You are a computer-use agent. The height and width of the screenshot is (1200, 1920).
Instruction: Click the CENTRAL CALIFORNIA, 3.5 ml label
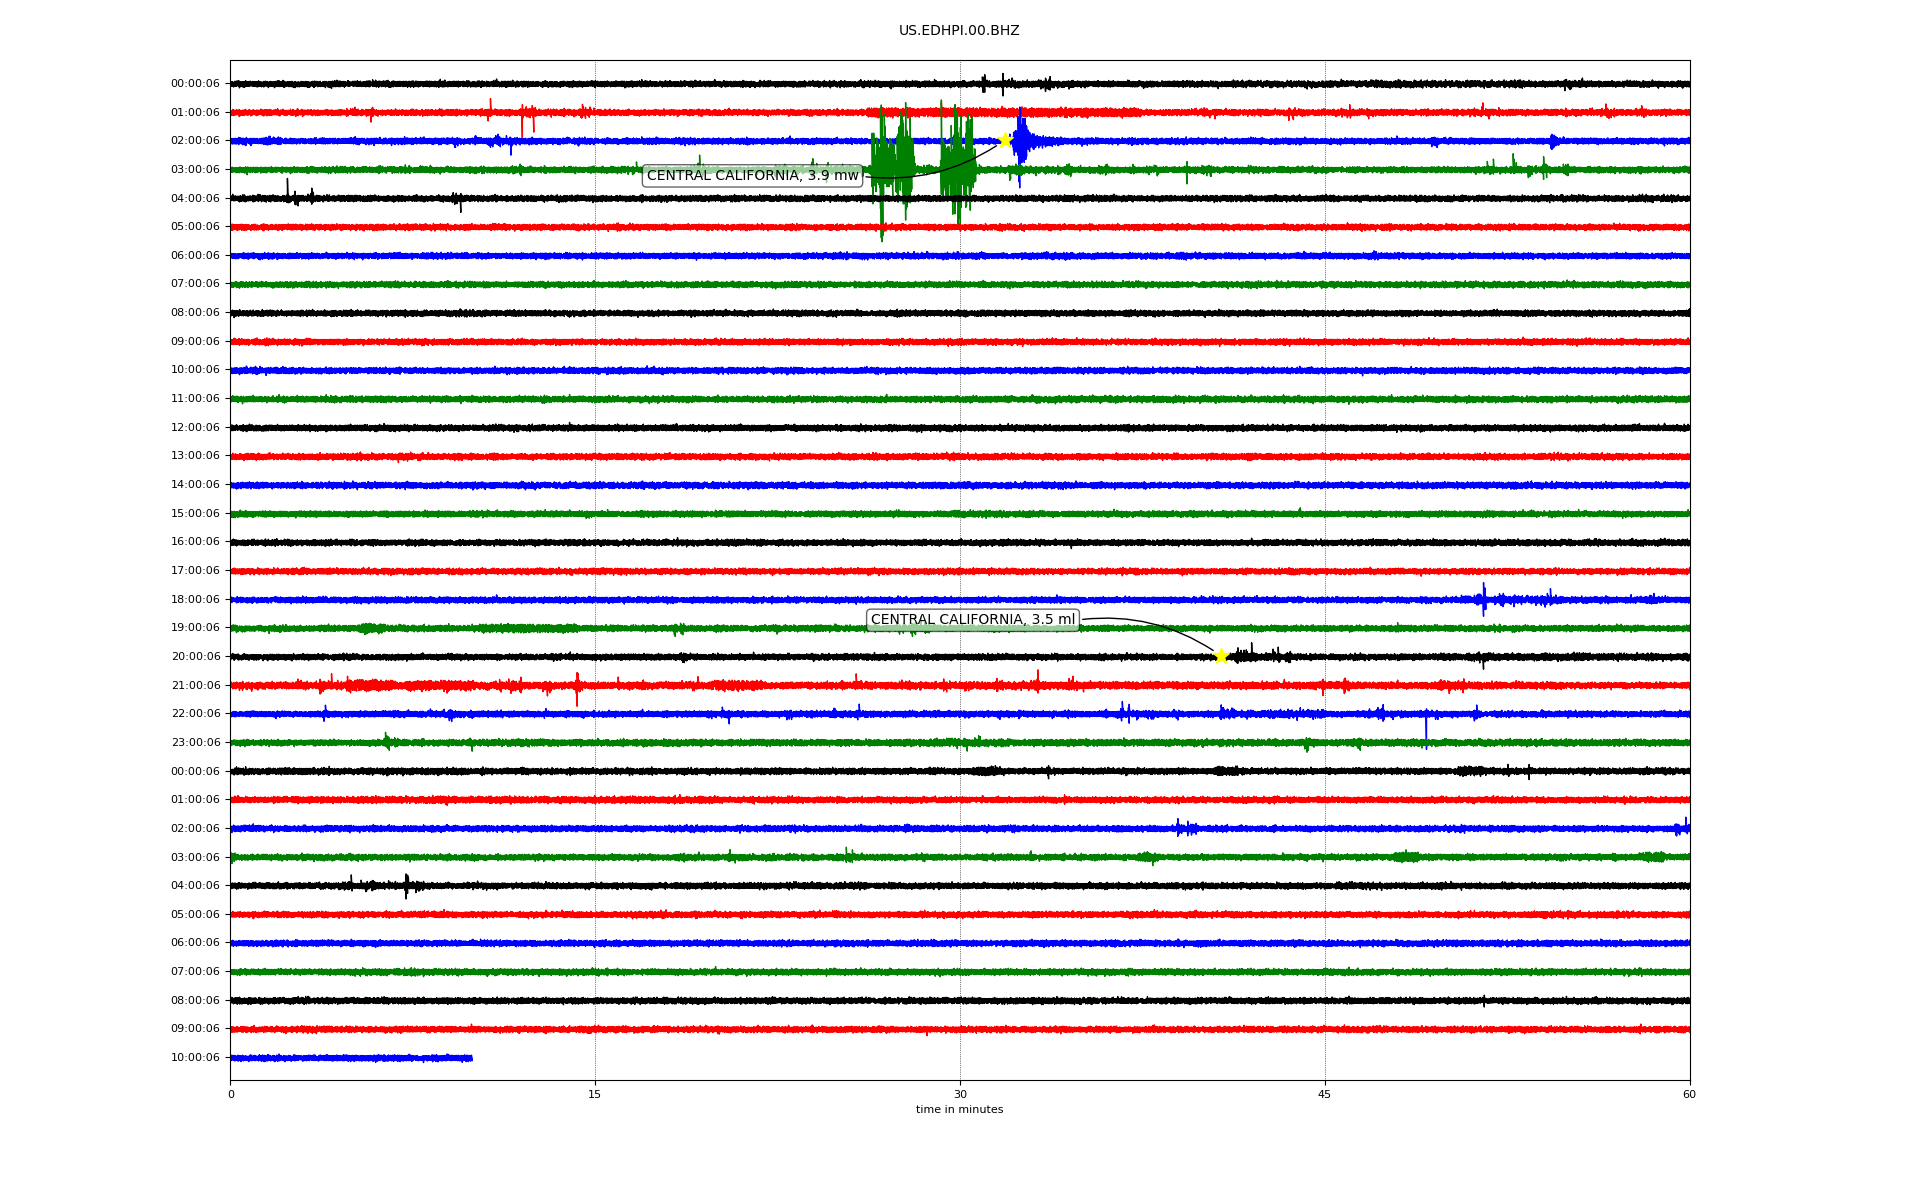pyautogui.click(x=972, y=620)
